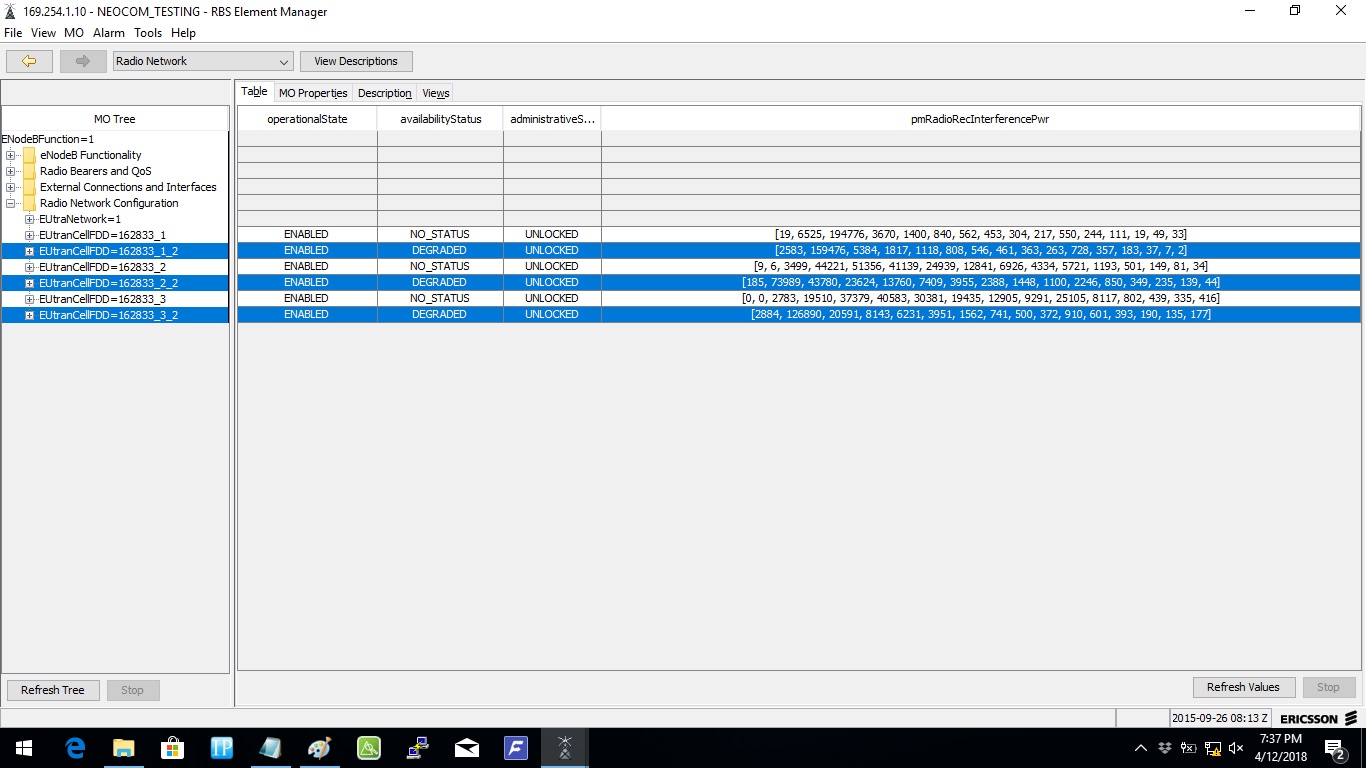Open the Windows Start menu
1366x768 pixels.
coord(24,747)
